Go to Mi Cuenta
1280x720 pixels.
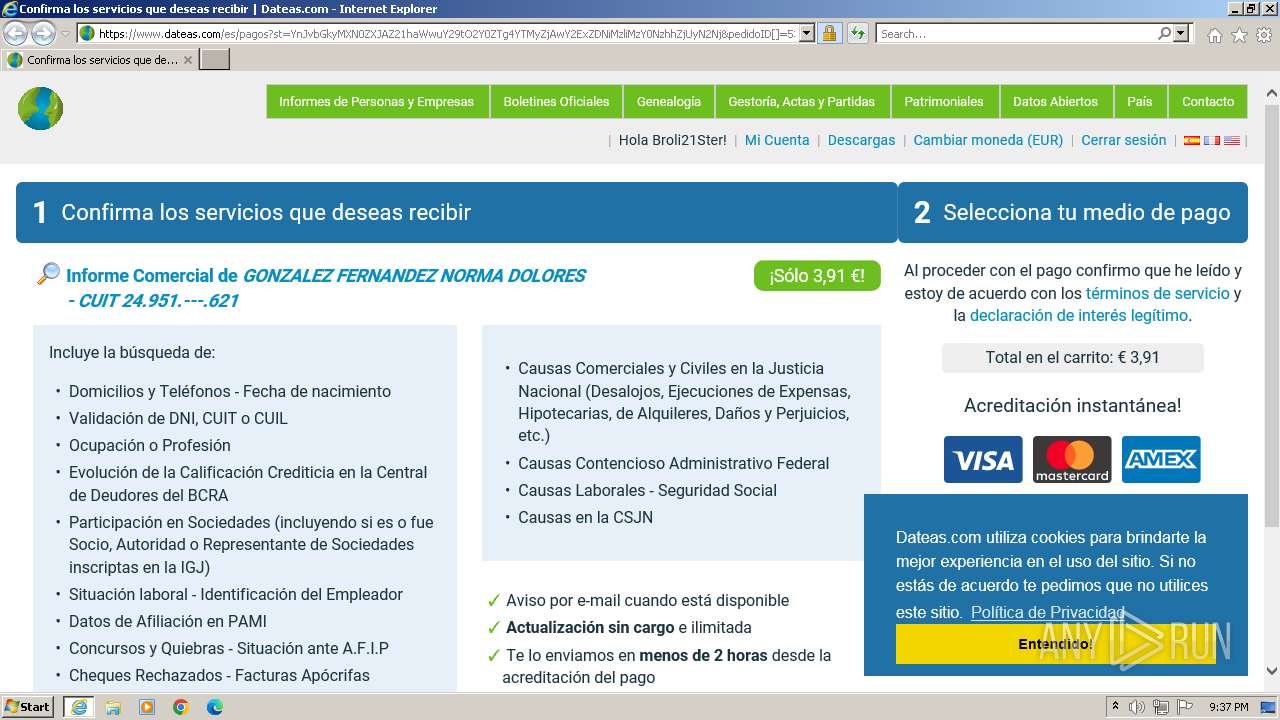[x=777, y=140]
